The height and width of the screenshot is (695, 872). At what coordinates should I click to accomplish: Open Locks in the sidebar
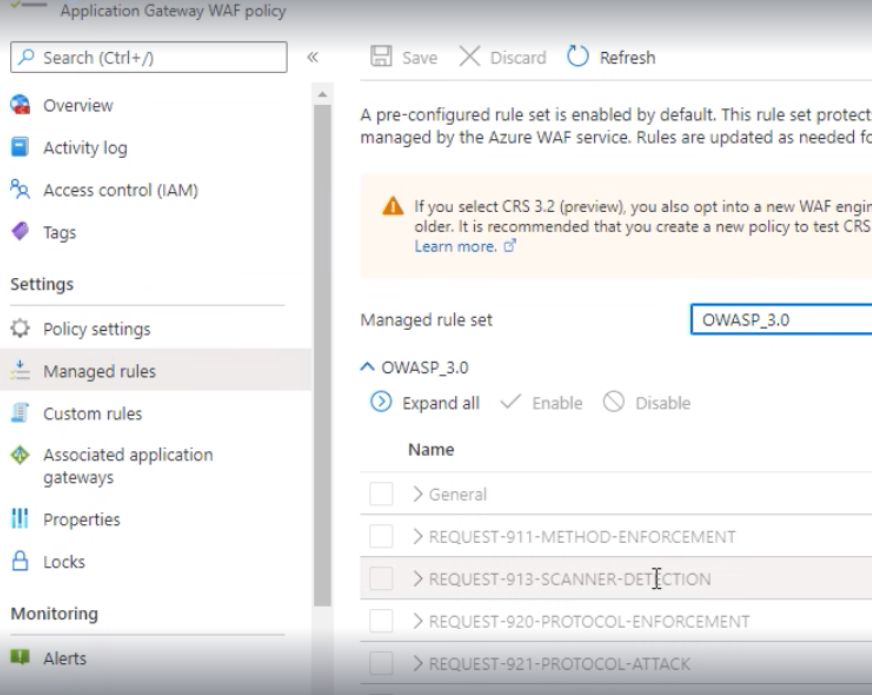click(x=64, y=562)
